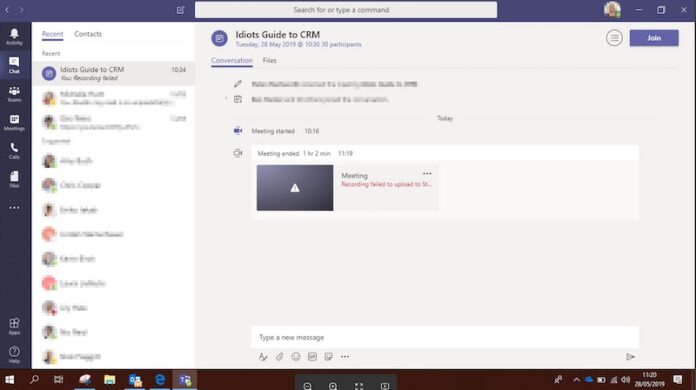Start a new chat with compose icon
Viewport: 696px width, 390px height.
pyautogui.click(x=180, y=10)
